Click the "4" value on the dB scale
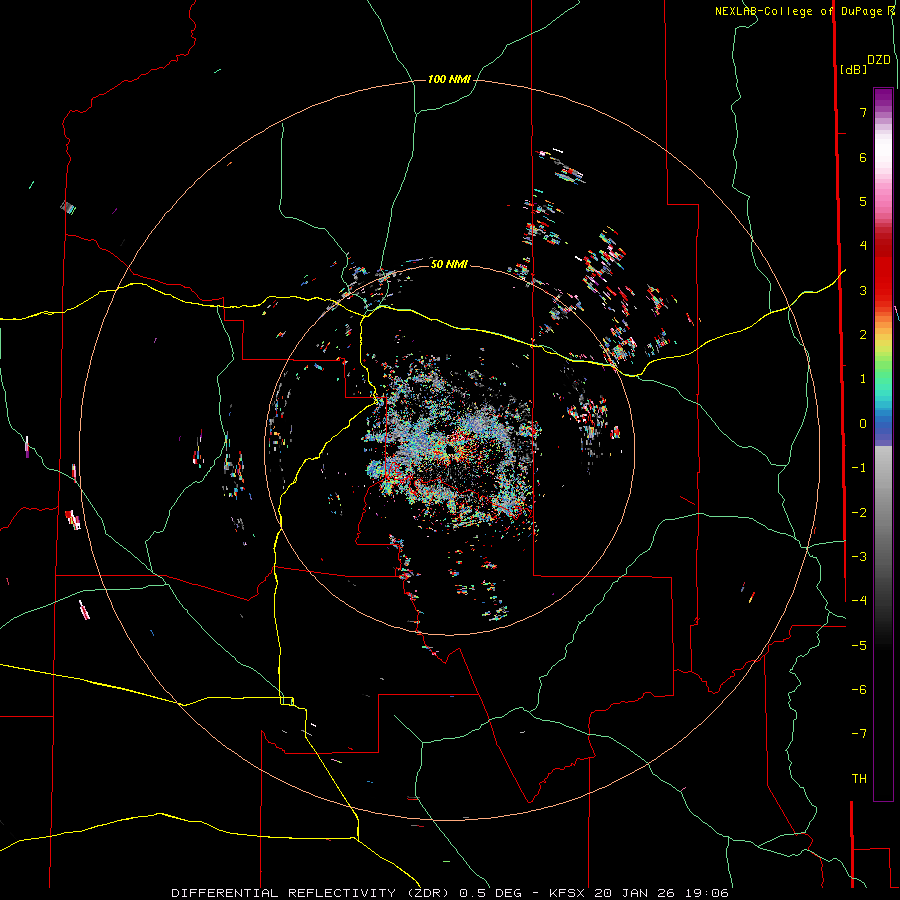Image resolution: width=900 pixels, height=900 pixels. pos(863,246)
